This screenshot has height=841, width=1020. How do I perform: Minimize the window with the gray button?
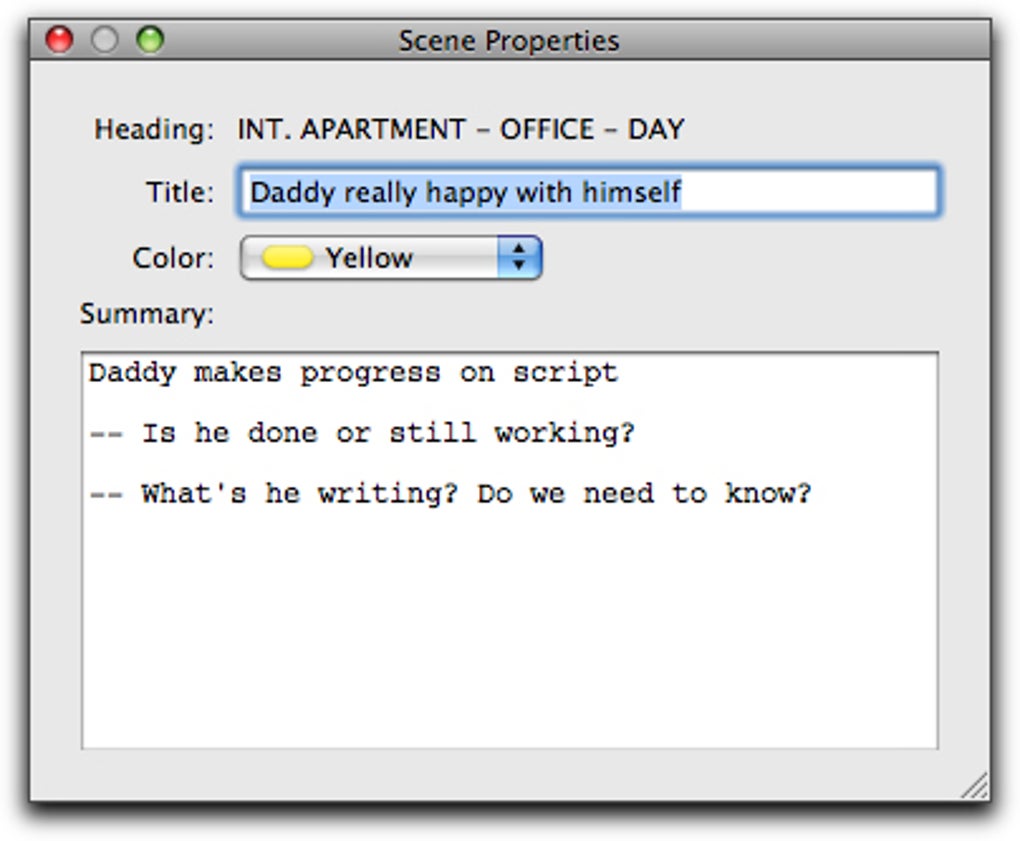coord(105,41)
